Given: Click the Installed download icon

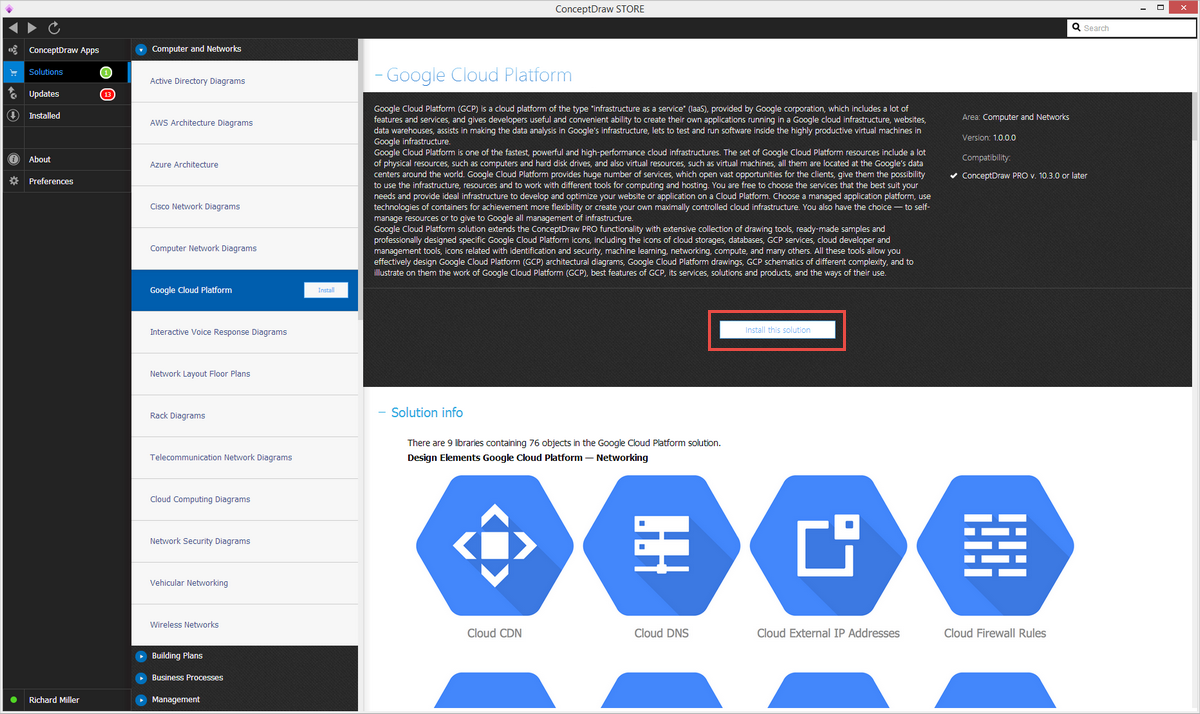Looking at the screenshot, I should [x=12, y=116].
